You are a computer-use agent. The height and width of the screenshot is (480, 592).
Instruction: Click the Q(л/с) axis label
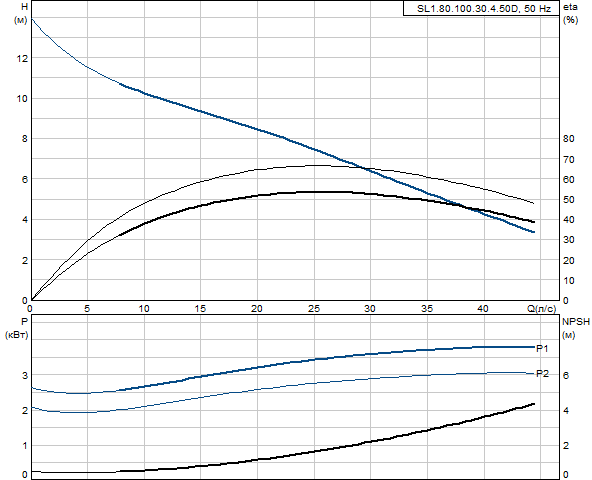click(541, 309)
